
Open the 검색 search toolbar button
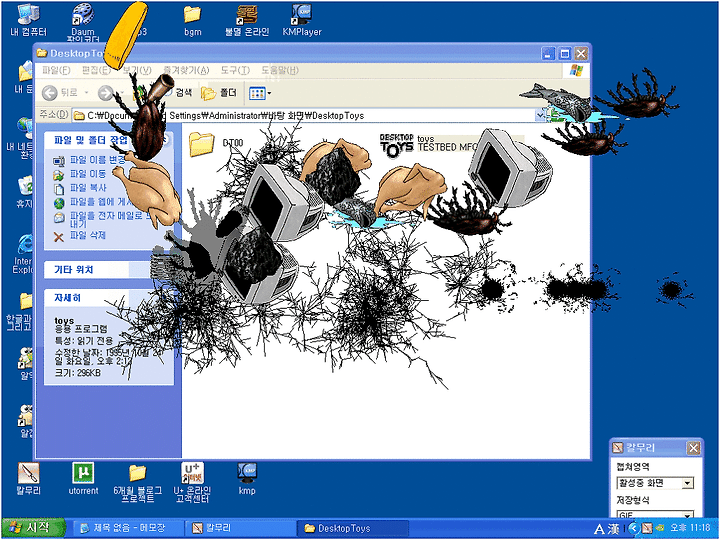pos(179,93)
